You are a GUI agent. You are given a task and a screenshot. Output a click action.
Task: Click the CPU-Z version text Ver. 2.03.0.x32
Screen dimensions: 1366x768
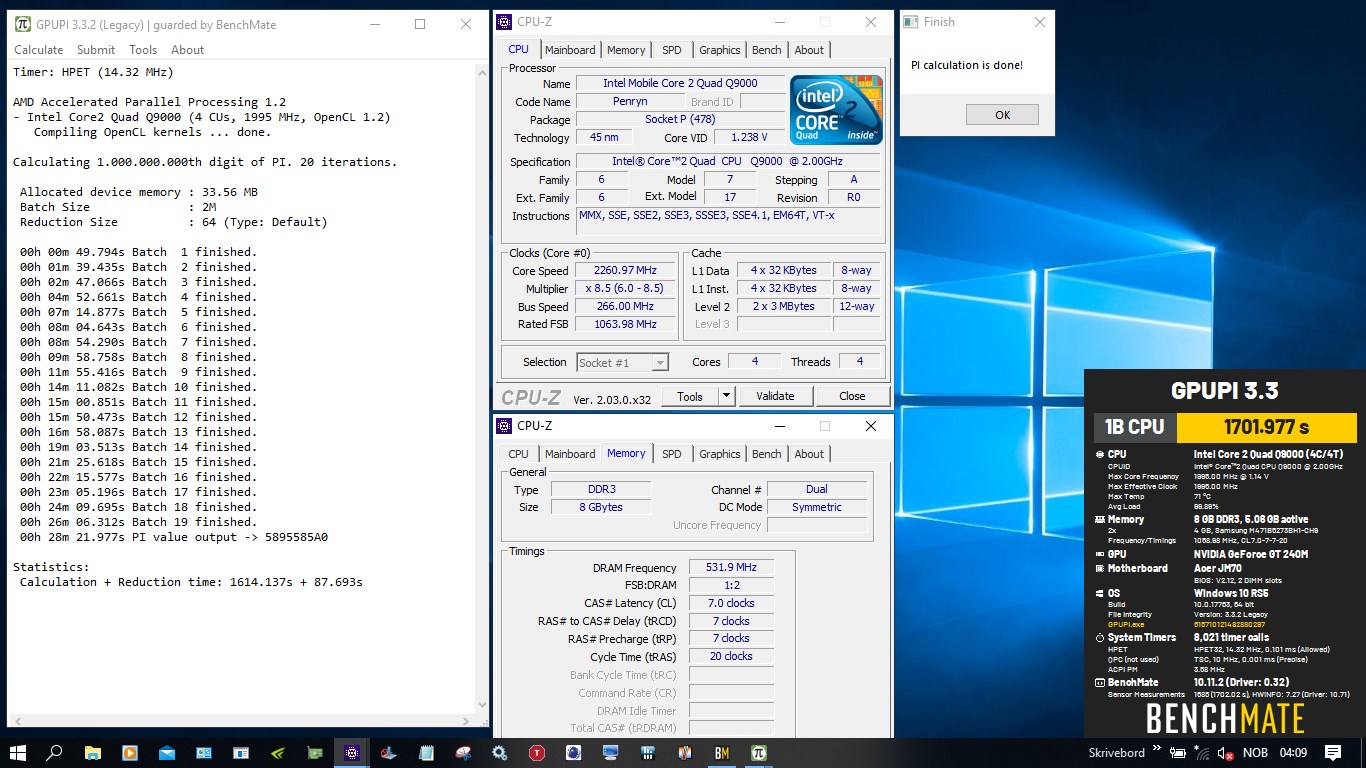coord(612,400)
